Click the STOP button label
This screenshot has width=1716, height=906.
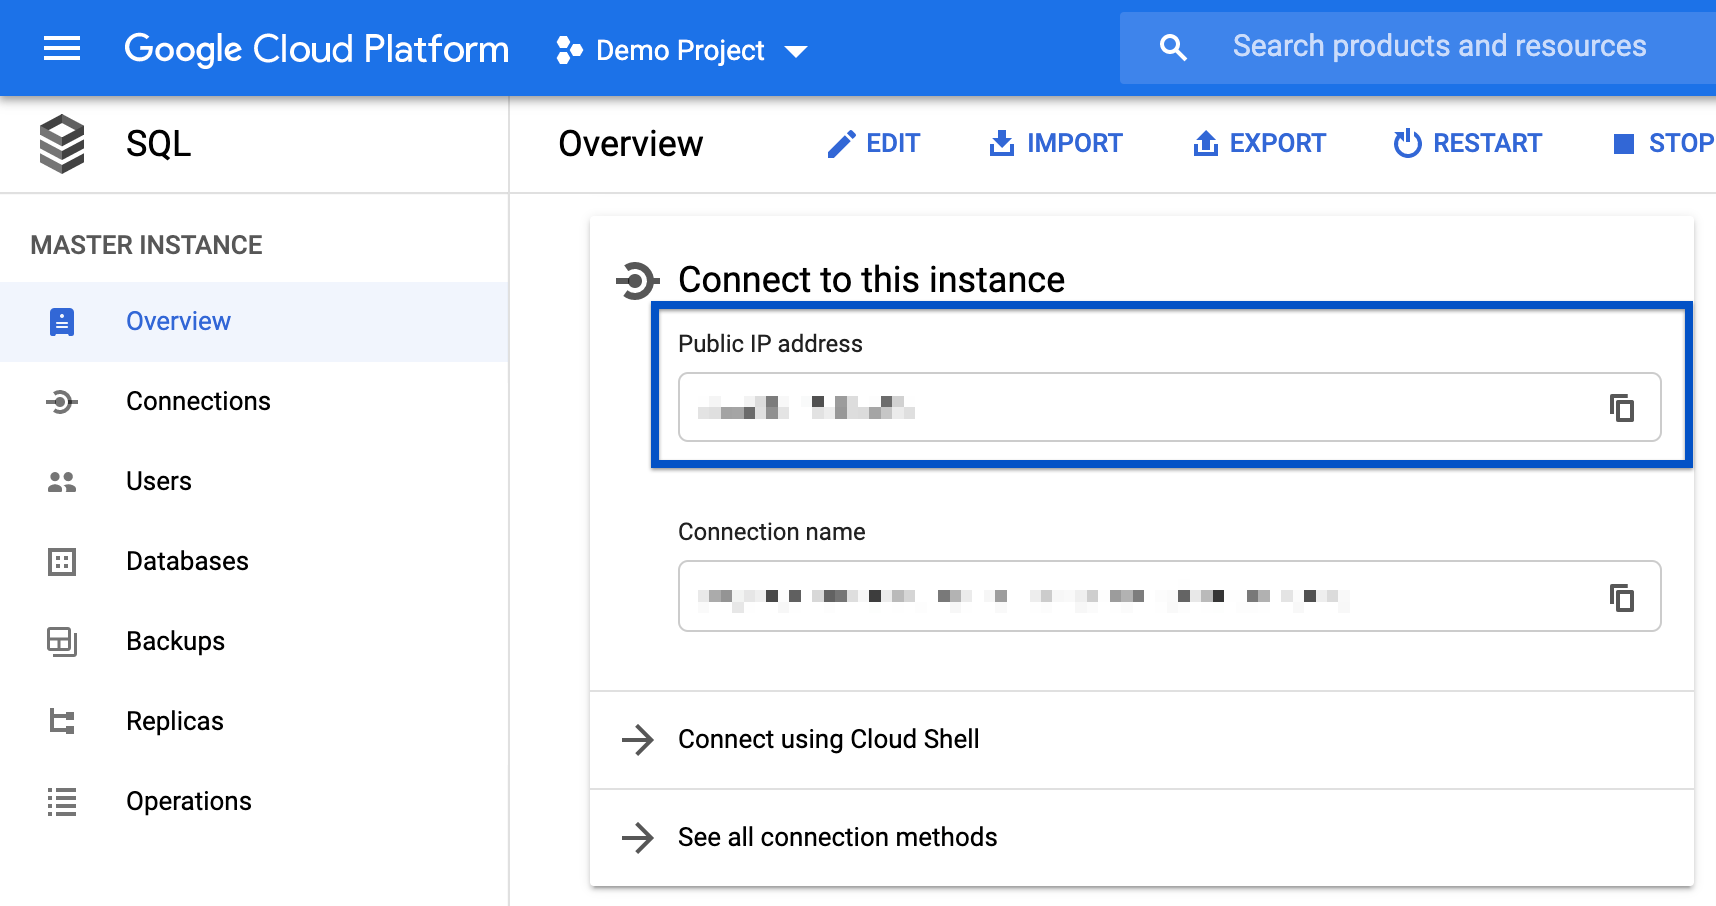click(x=1682, y=144)
